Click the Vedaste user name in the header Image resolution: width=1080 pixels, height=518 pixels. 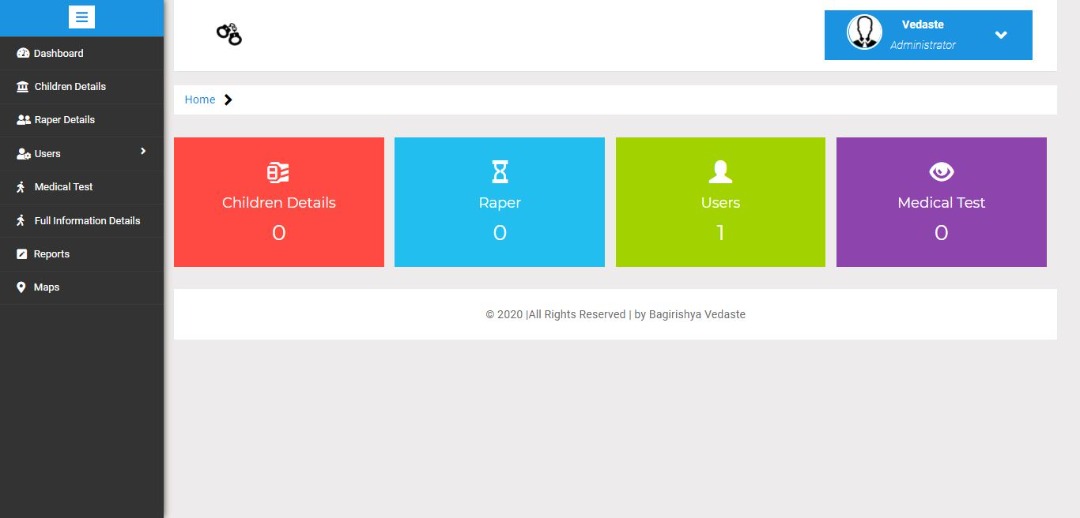click(922, 24)
